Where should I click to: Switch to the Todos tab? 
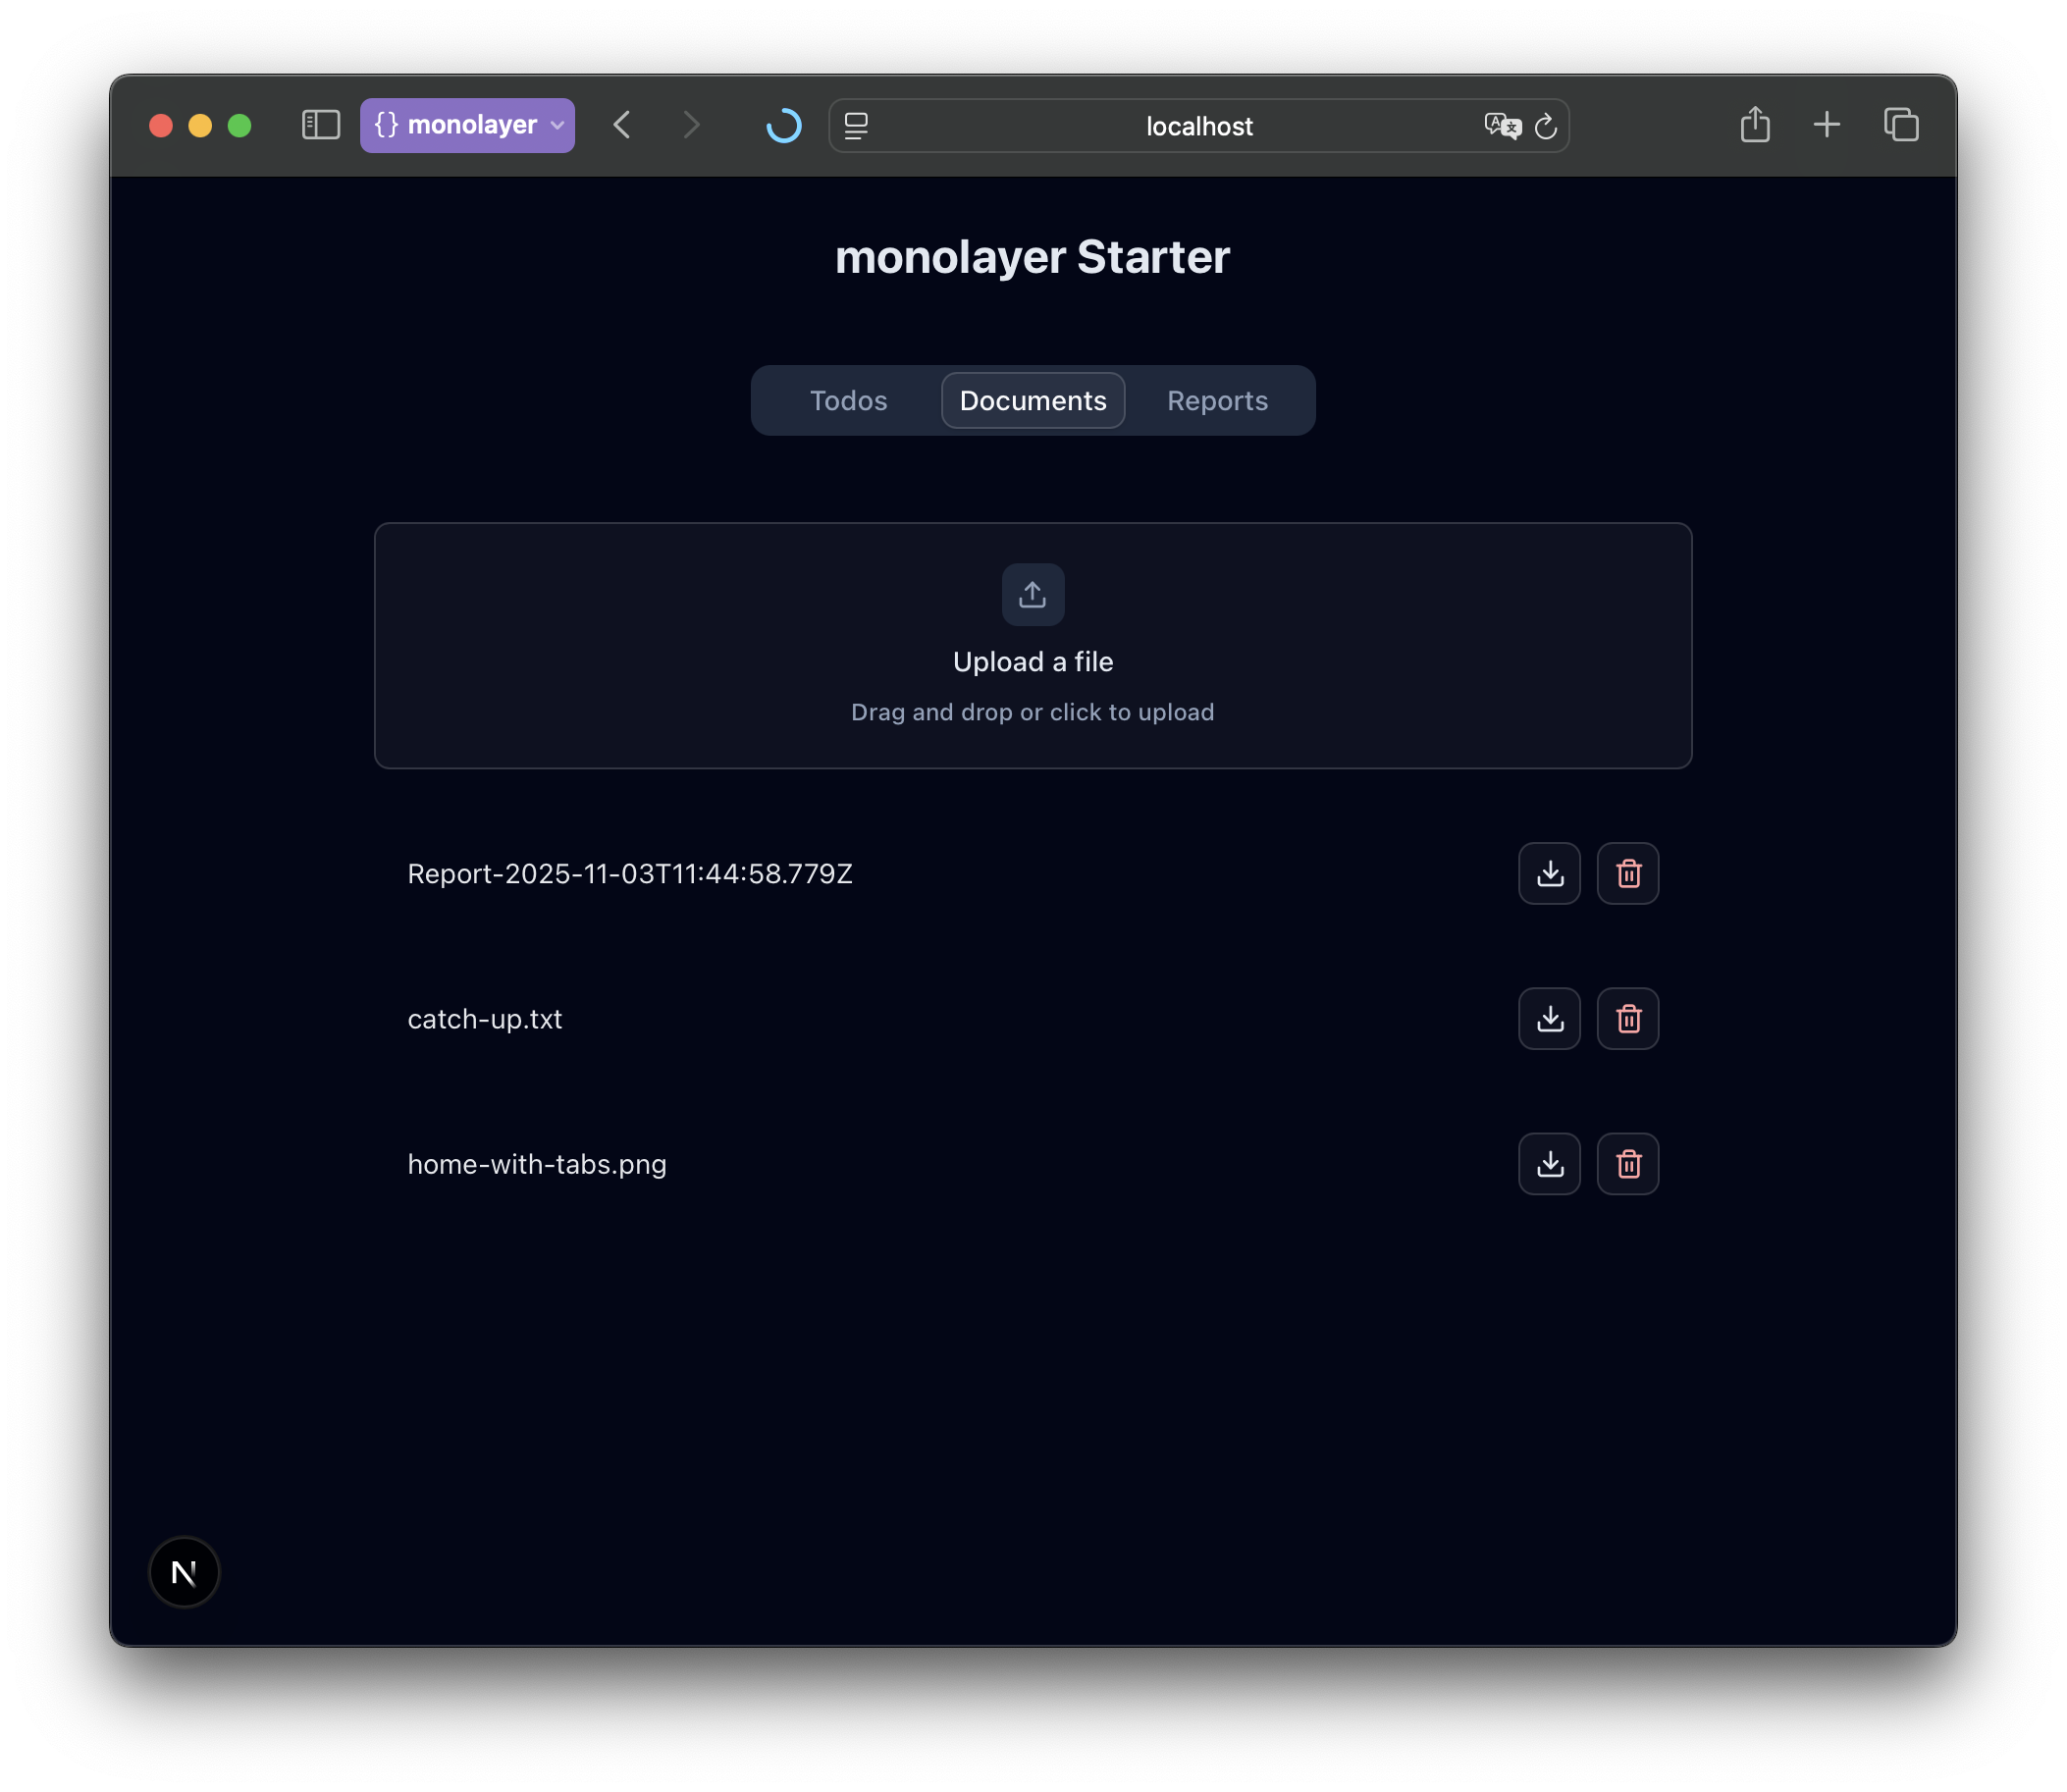[x=848, y=401]
